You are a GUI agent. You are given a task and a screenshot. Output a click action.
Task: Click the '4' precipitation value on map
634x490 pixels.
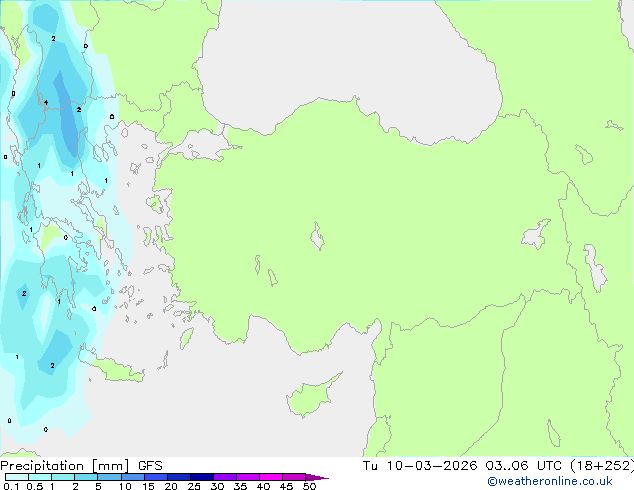[x=46, y=102]
